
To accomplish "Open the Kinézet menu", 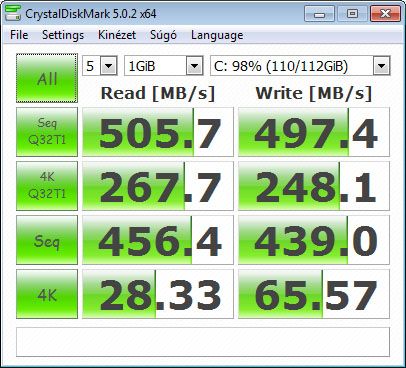I will coord(117,35).
